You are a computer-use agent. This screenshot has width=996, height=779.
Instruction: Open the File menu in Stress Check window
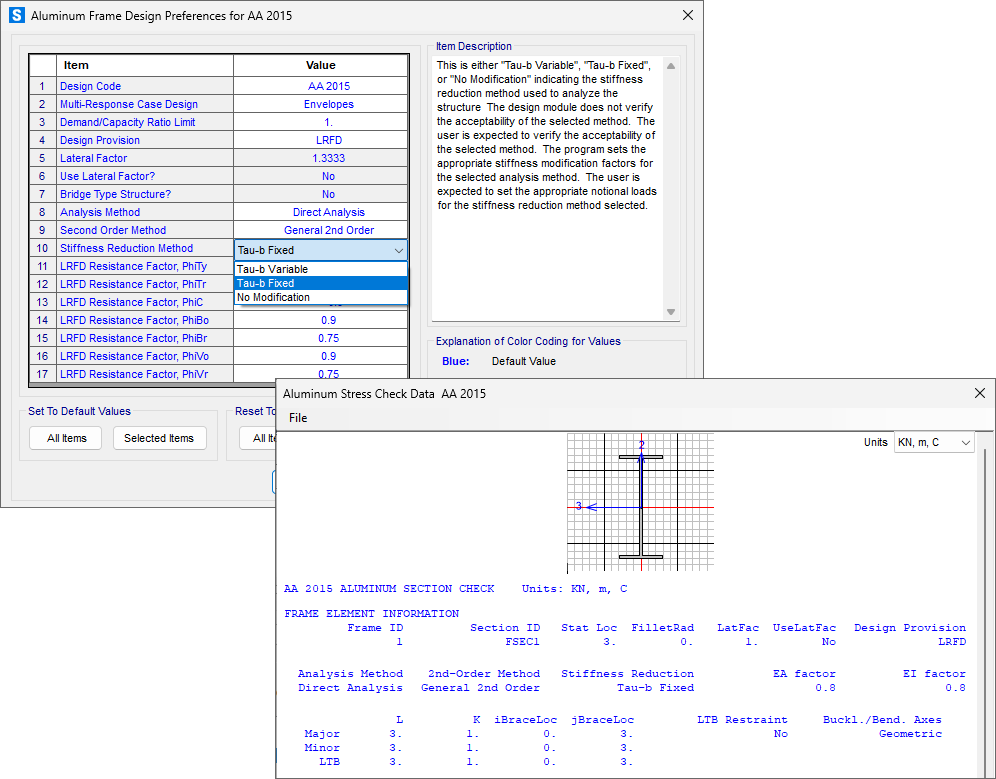pyautogui.click(x=298, y=417)
